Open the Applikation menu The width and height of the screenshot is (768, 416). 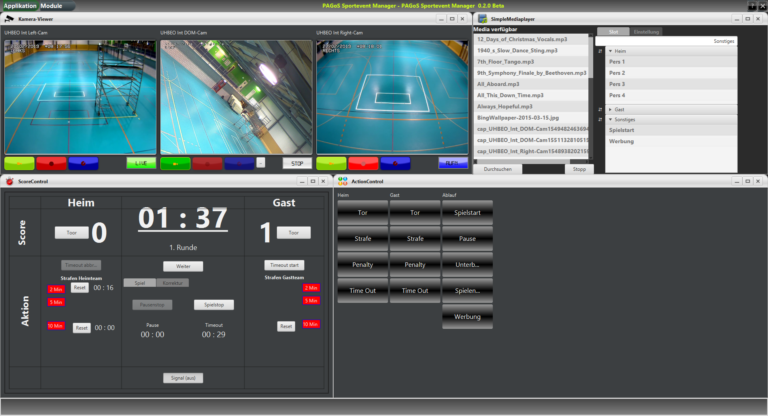(x=19, y=6)
